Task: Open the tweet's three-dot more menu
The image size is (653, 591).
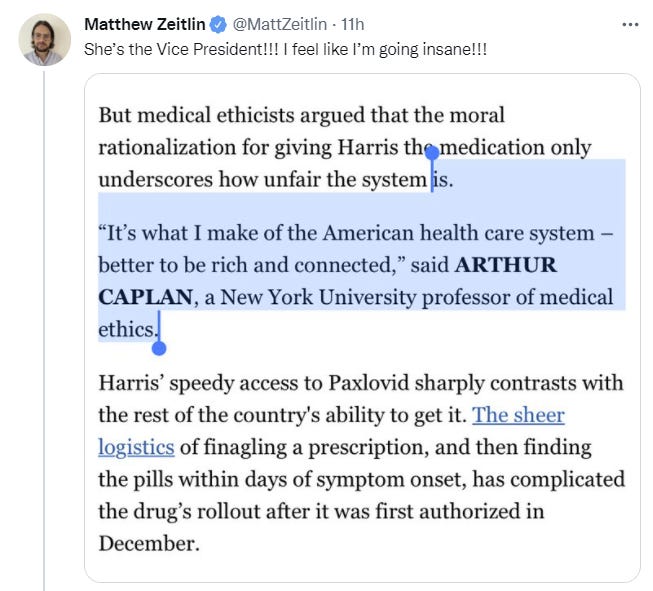Action: click(x=629, y=24)
